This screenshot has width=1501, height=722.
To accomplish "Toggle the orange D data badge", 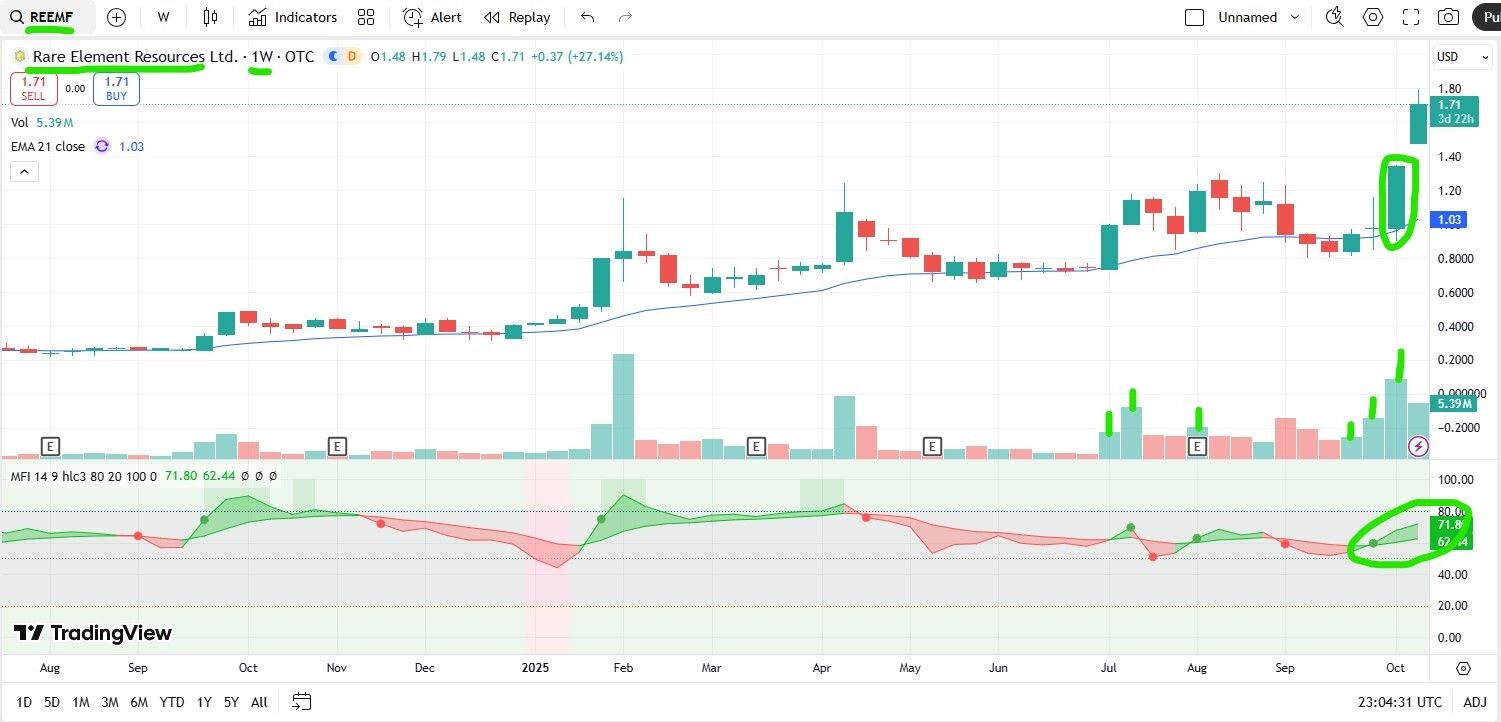I will [351, 57].
